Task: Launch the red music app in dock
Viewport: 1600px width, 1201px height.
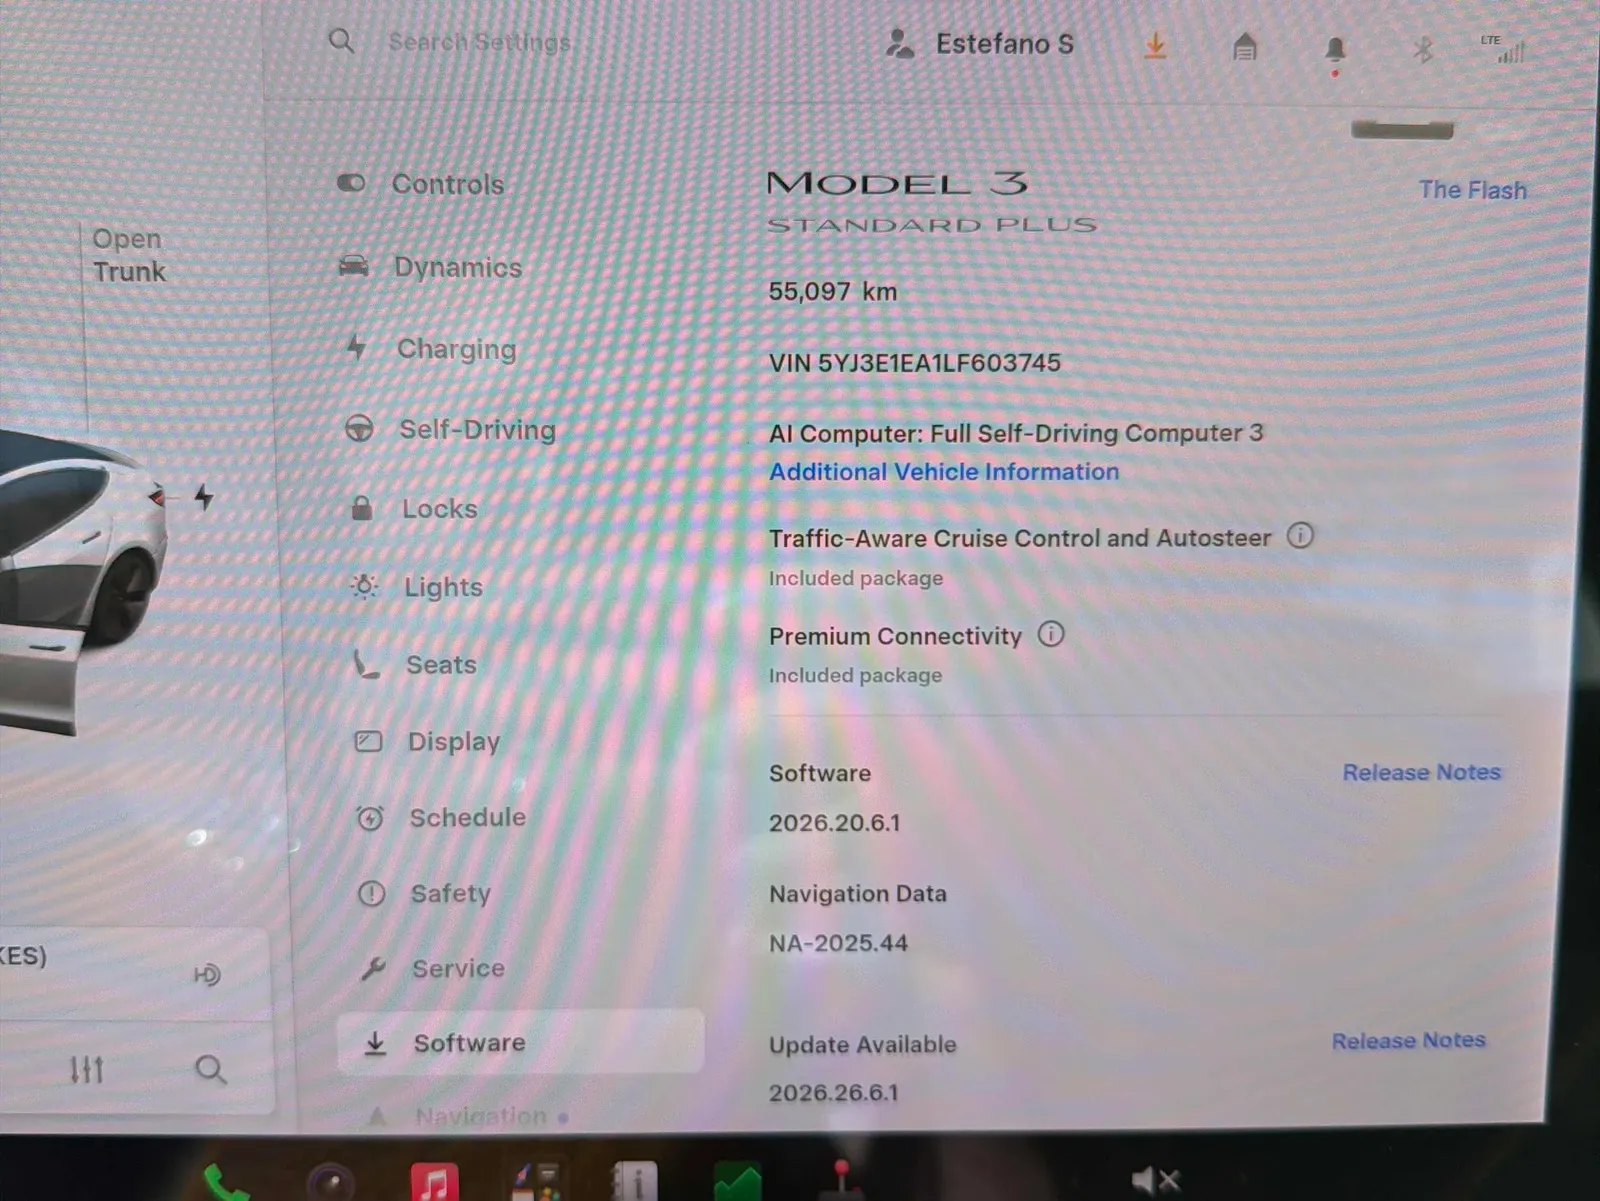Action: (435, 1184)
